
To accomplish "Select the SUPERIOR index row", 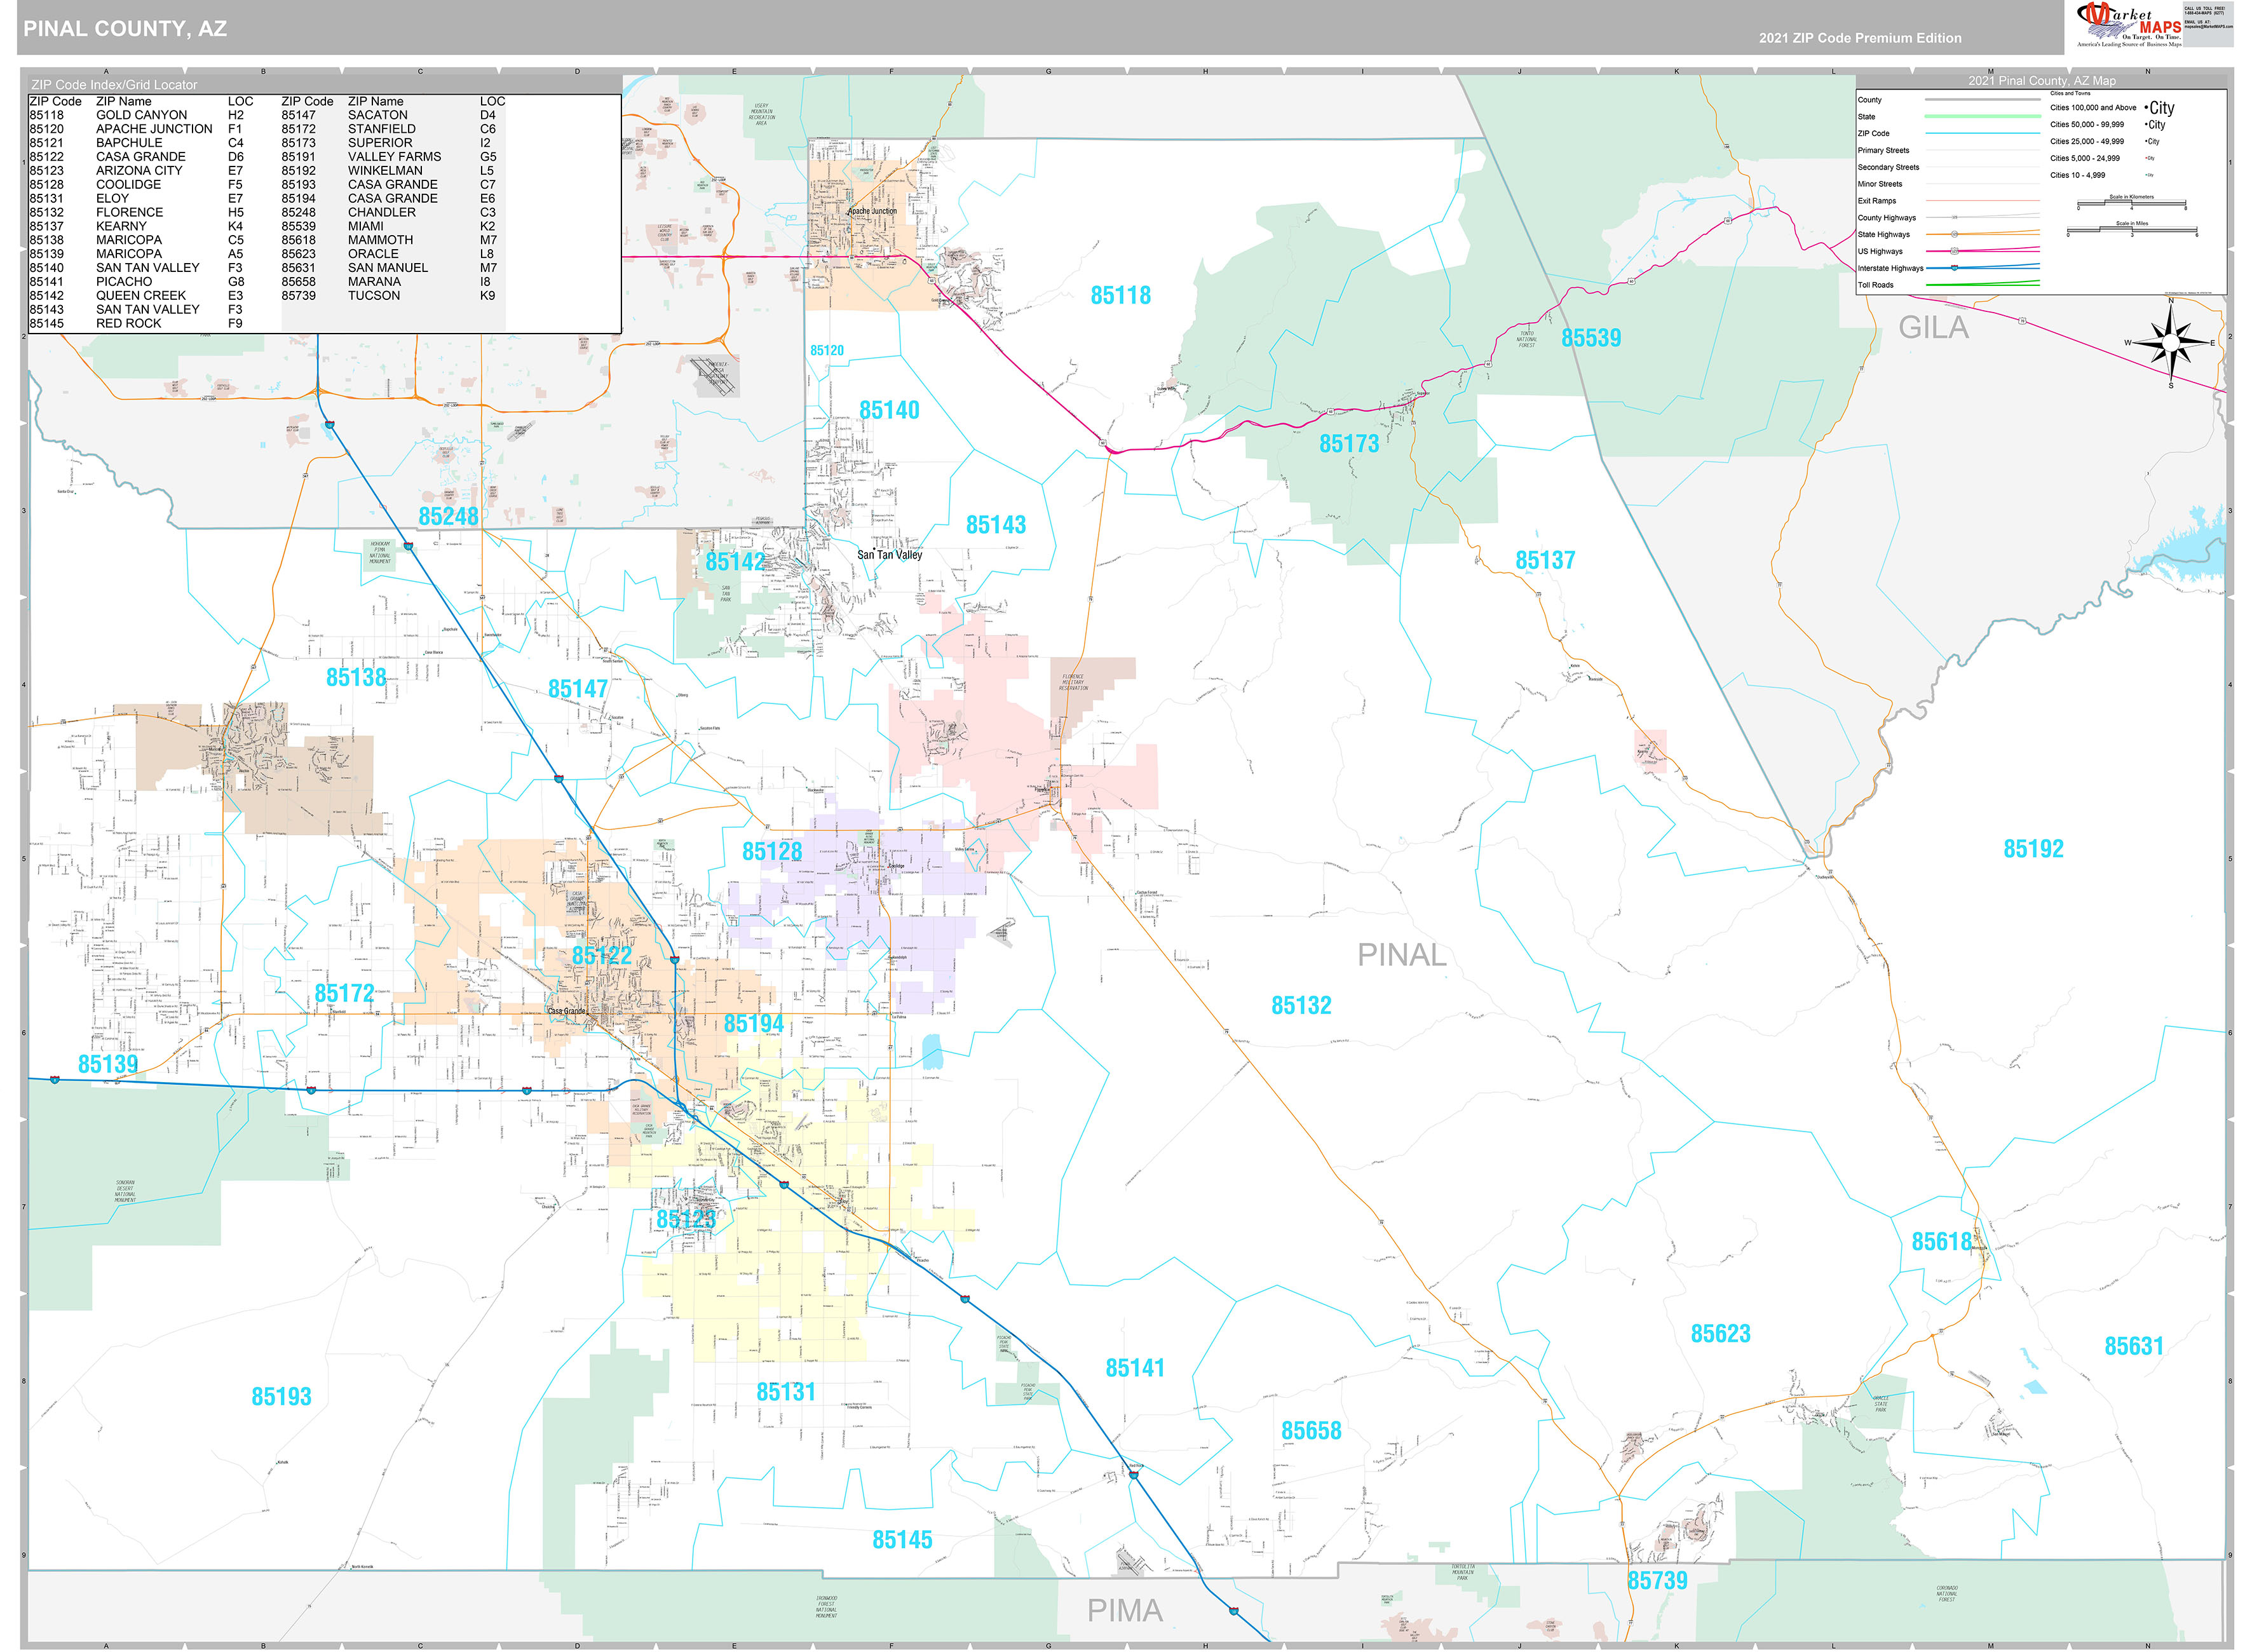I will (389, 143).
